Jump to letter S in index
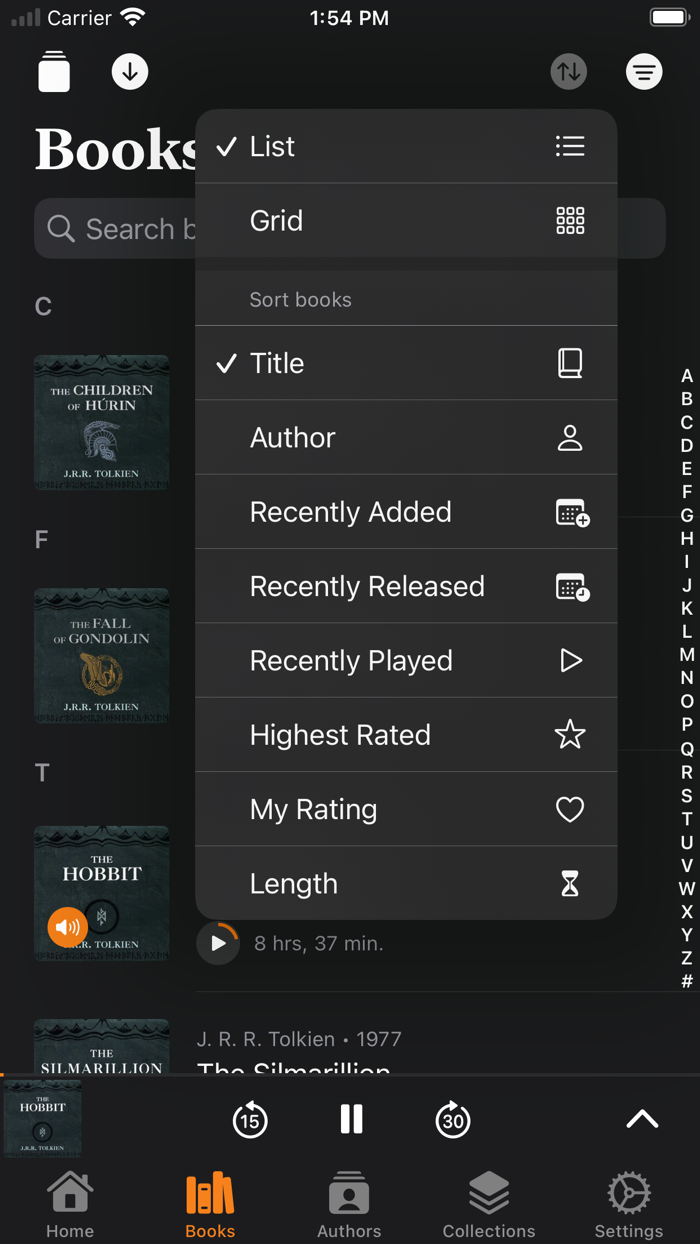Screen dimensions: 700x1244 tap(687, 795)
